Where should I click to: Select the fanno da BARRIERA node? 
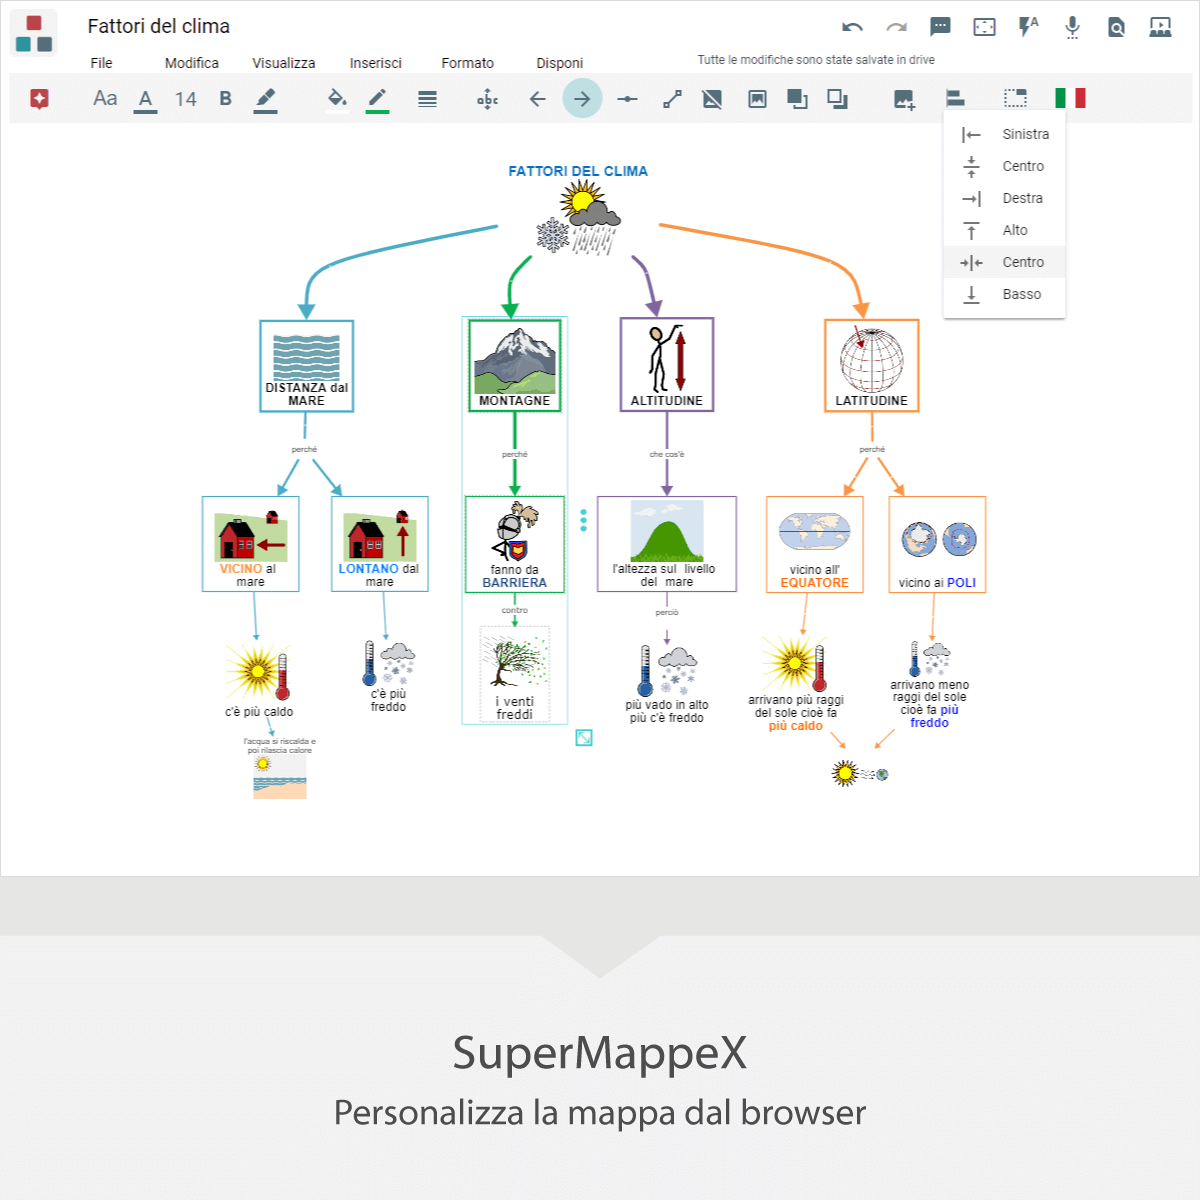point(515,544)
